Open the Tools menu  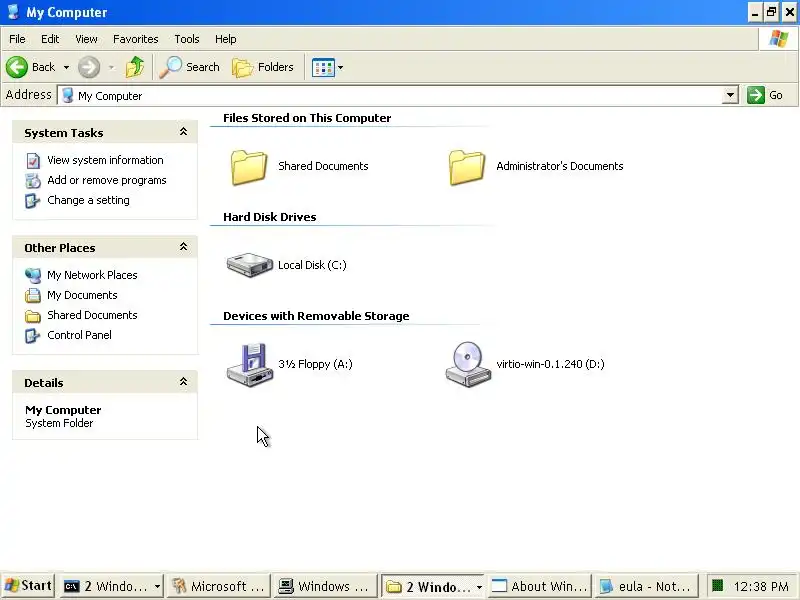point(187,39)
